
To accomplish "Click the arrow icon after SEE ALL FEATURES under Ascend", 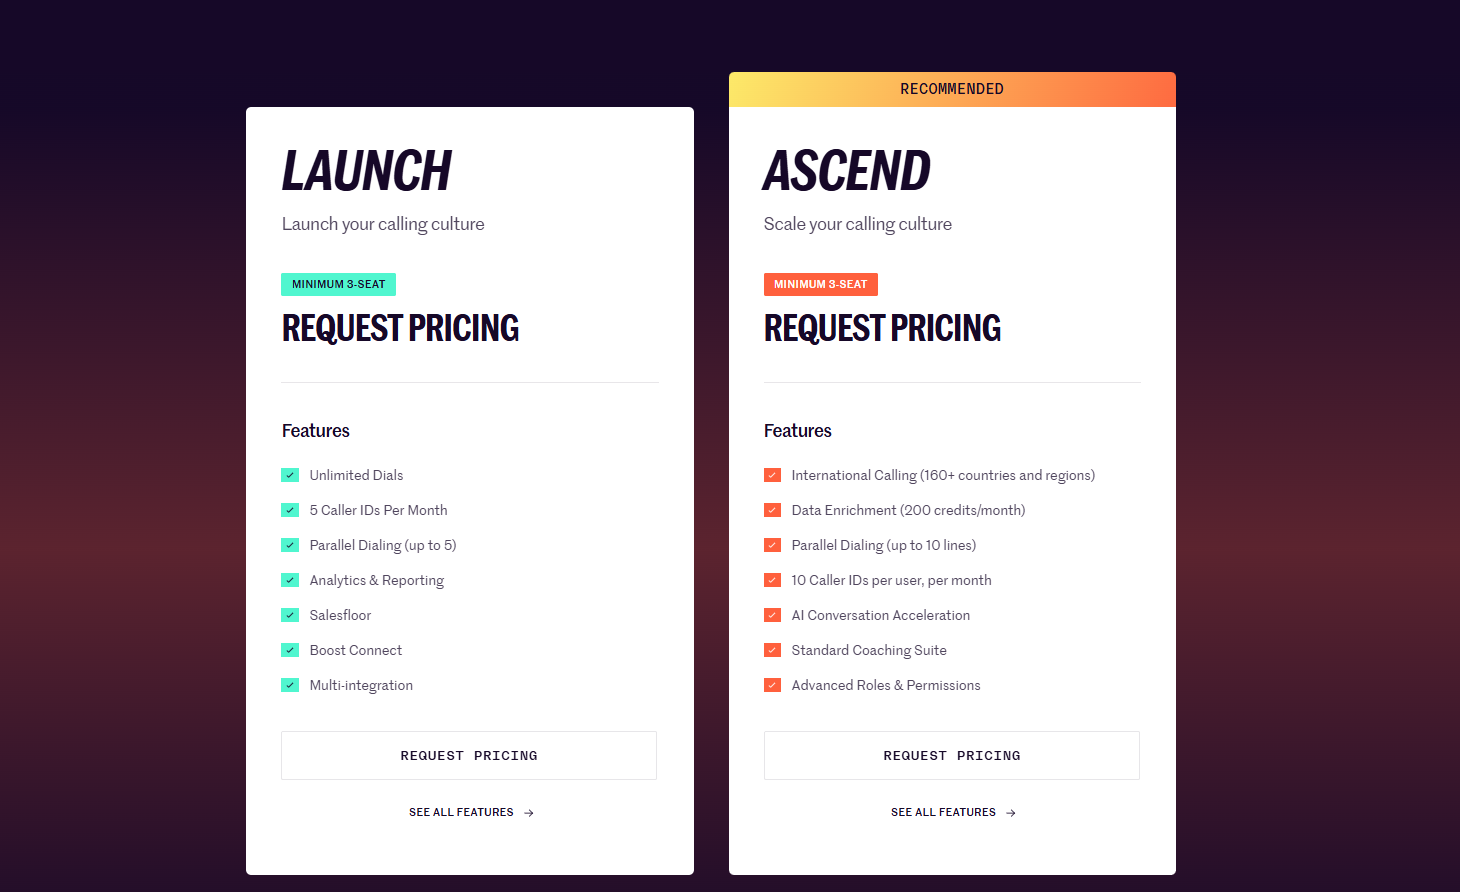I will tap(1010, 812).
